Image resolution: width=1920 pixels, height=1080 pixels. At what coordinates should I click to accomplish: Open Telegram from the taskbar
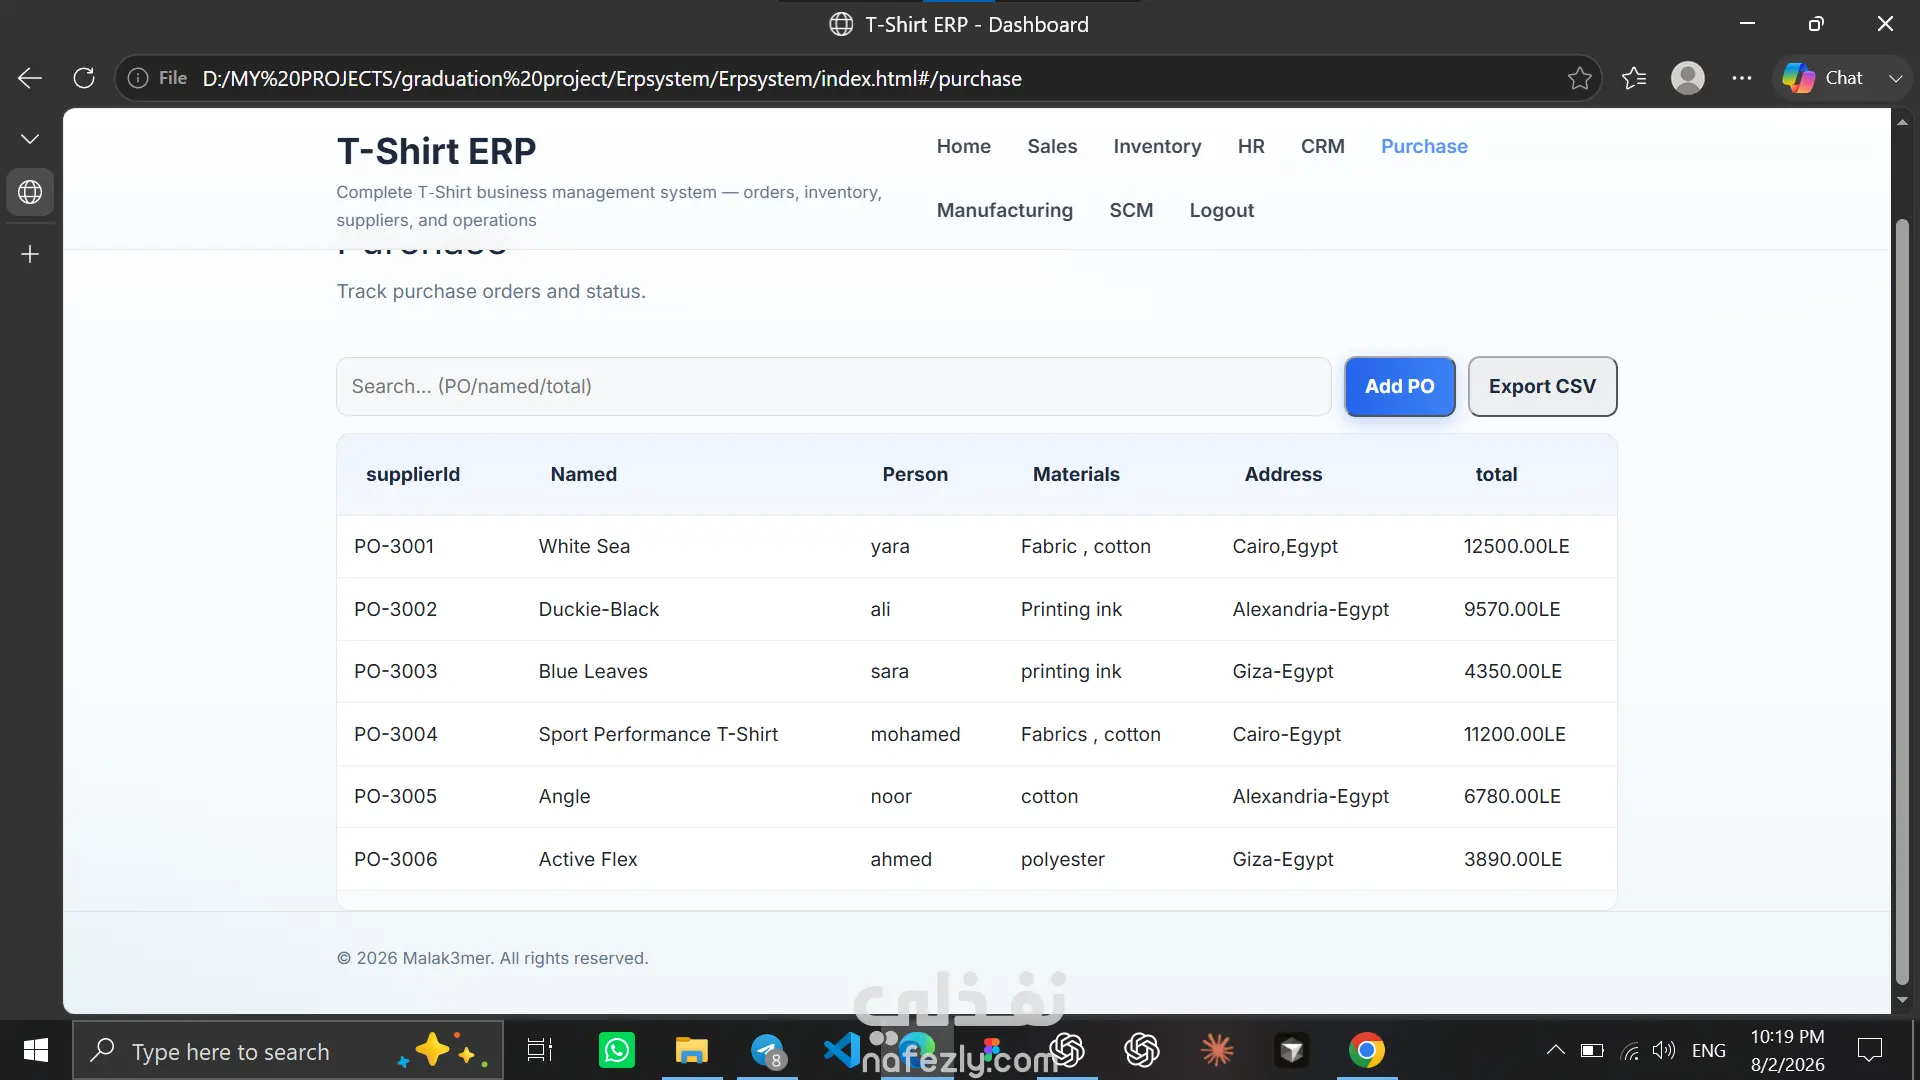point(768,1050)
